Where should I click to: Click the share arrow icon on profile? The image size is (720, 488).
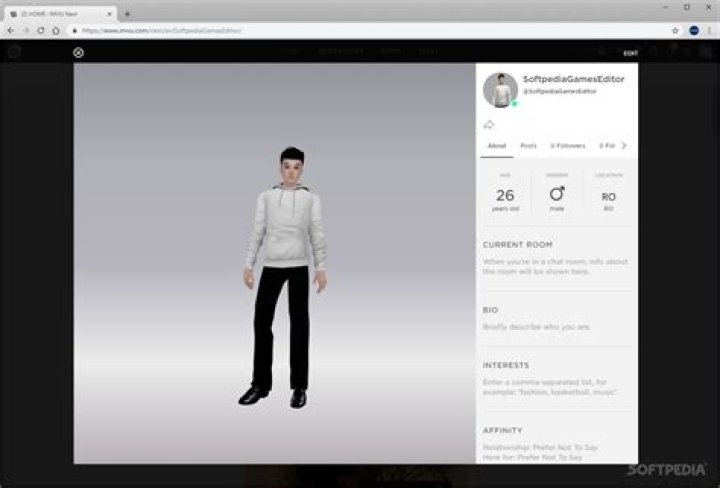coord(489,124)
